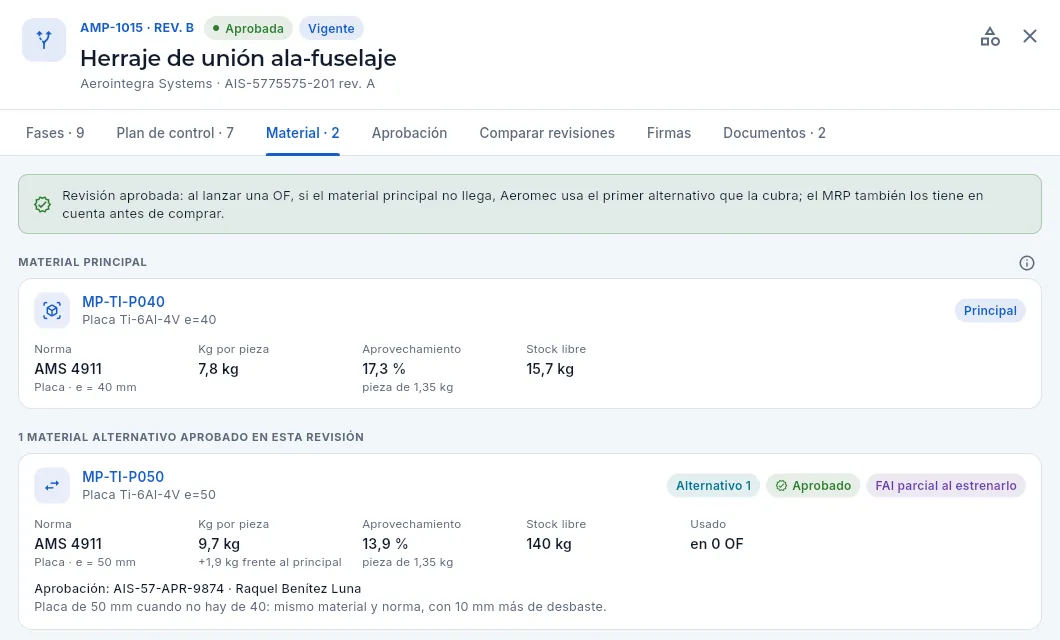The height and width of the screenshot is (640, 1060).
Task: Click the Alternativo 1 badge
Action: 713,486
